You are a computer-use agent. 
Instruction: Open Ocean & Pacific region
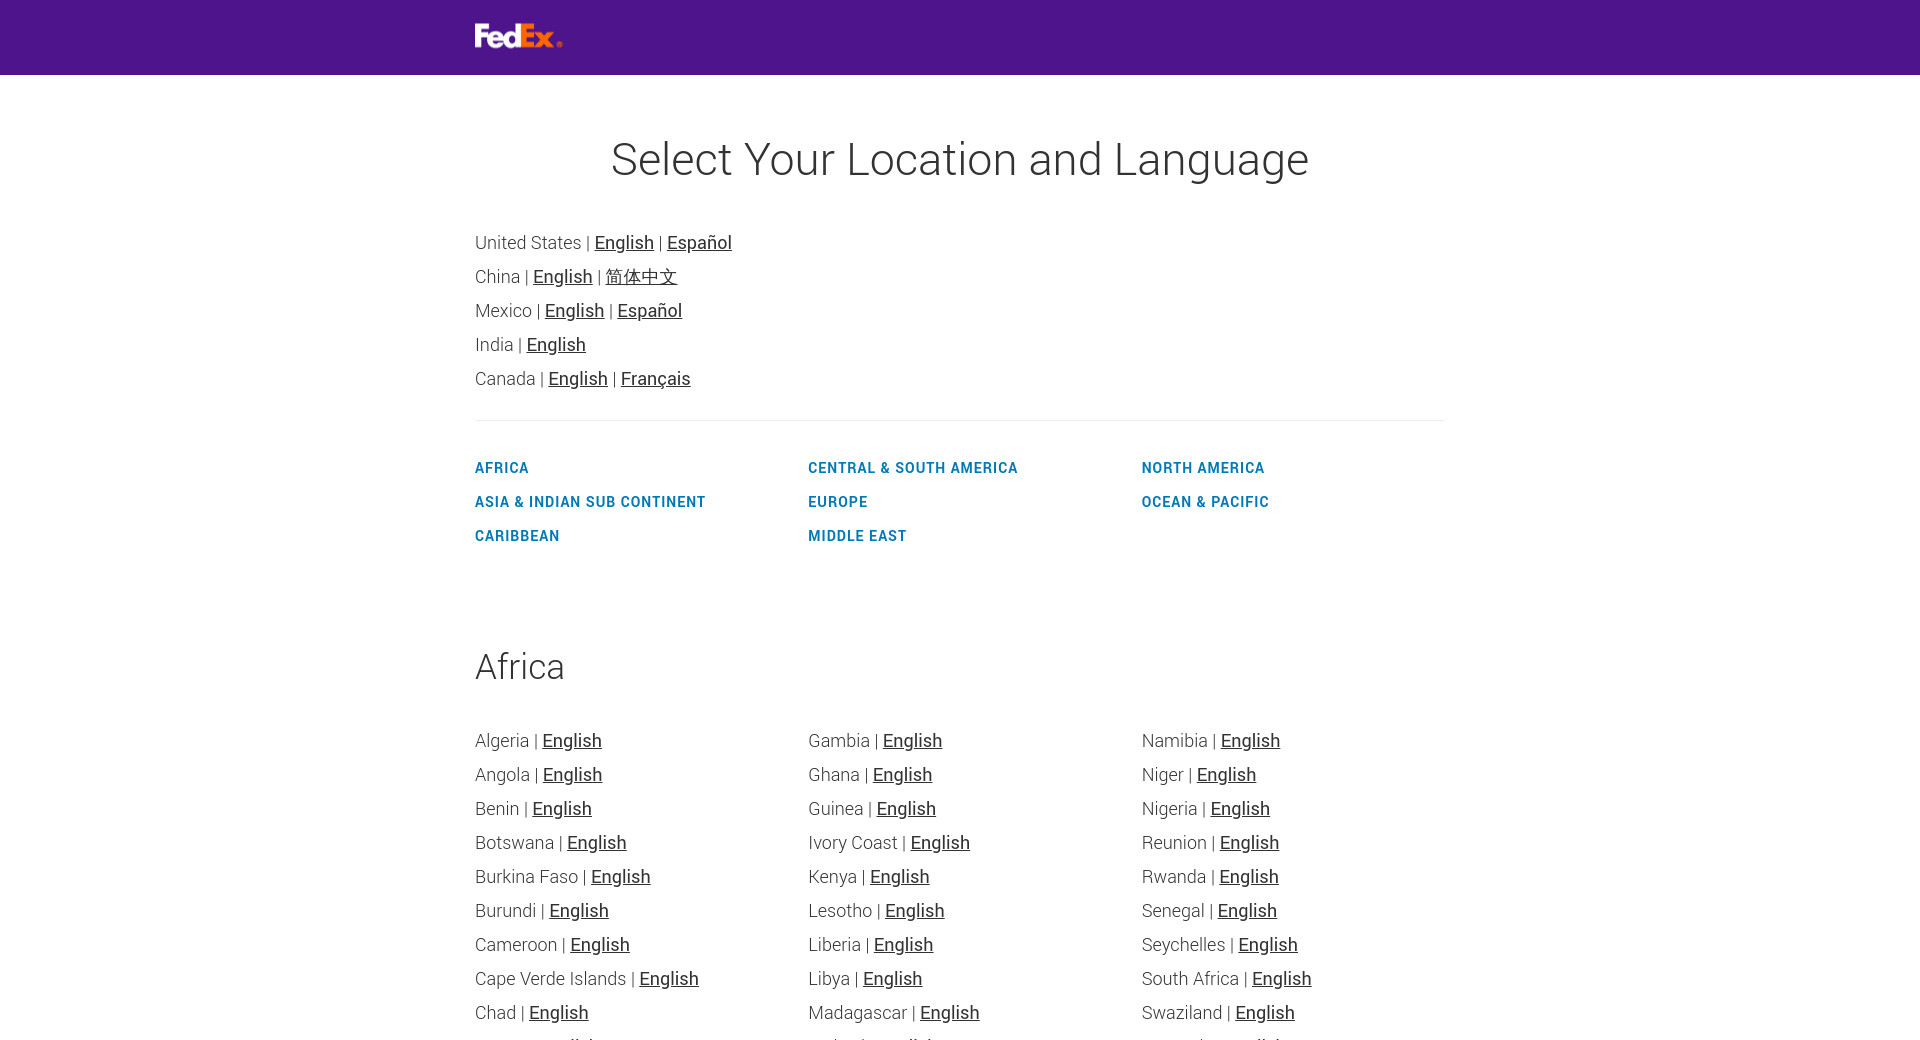(1205, 502)
